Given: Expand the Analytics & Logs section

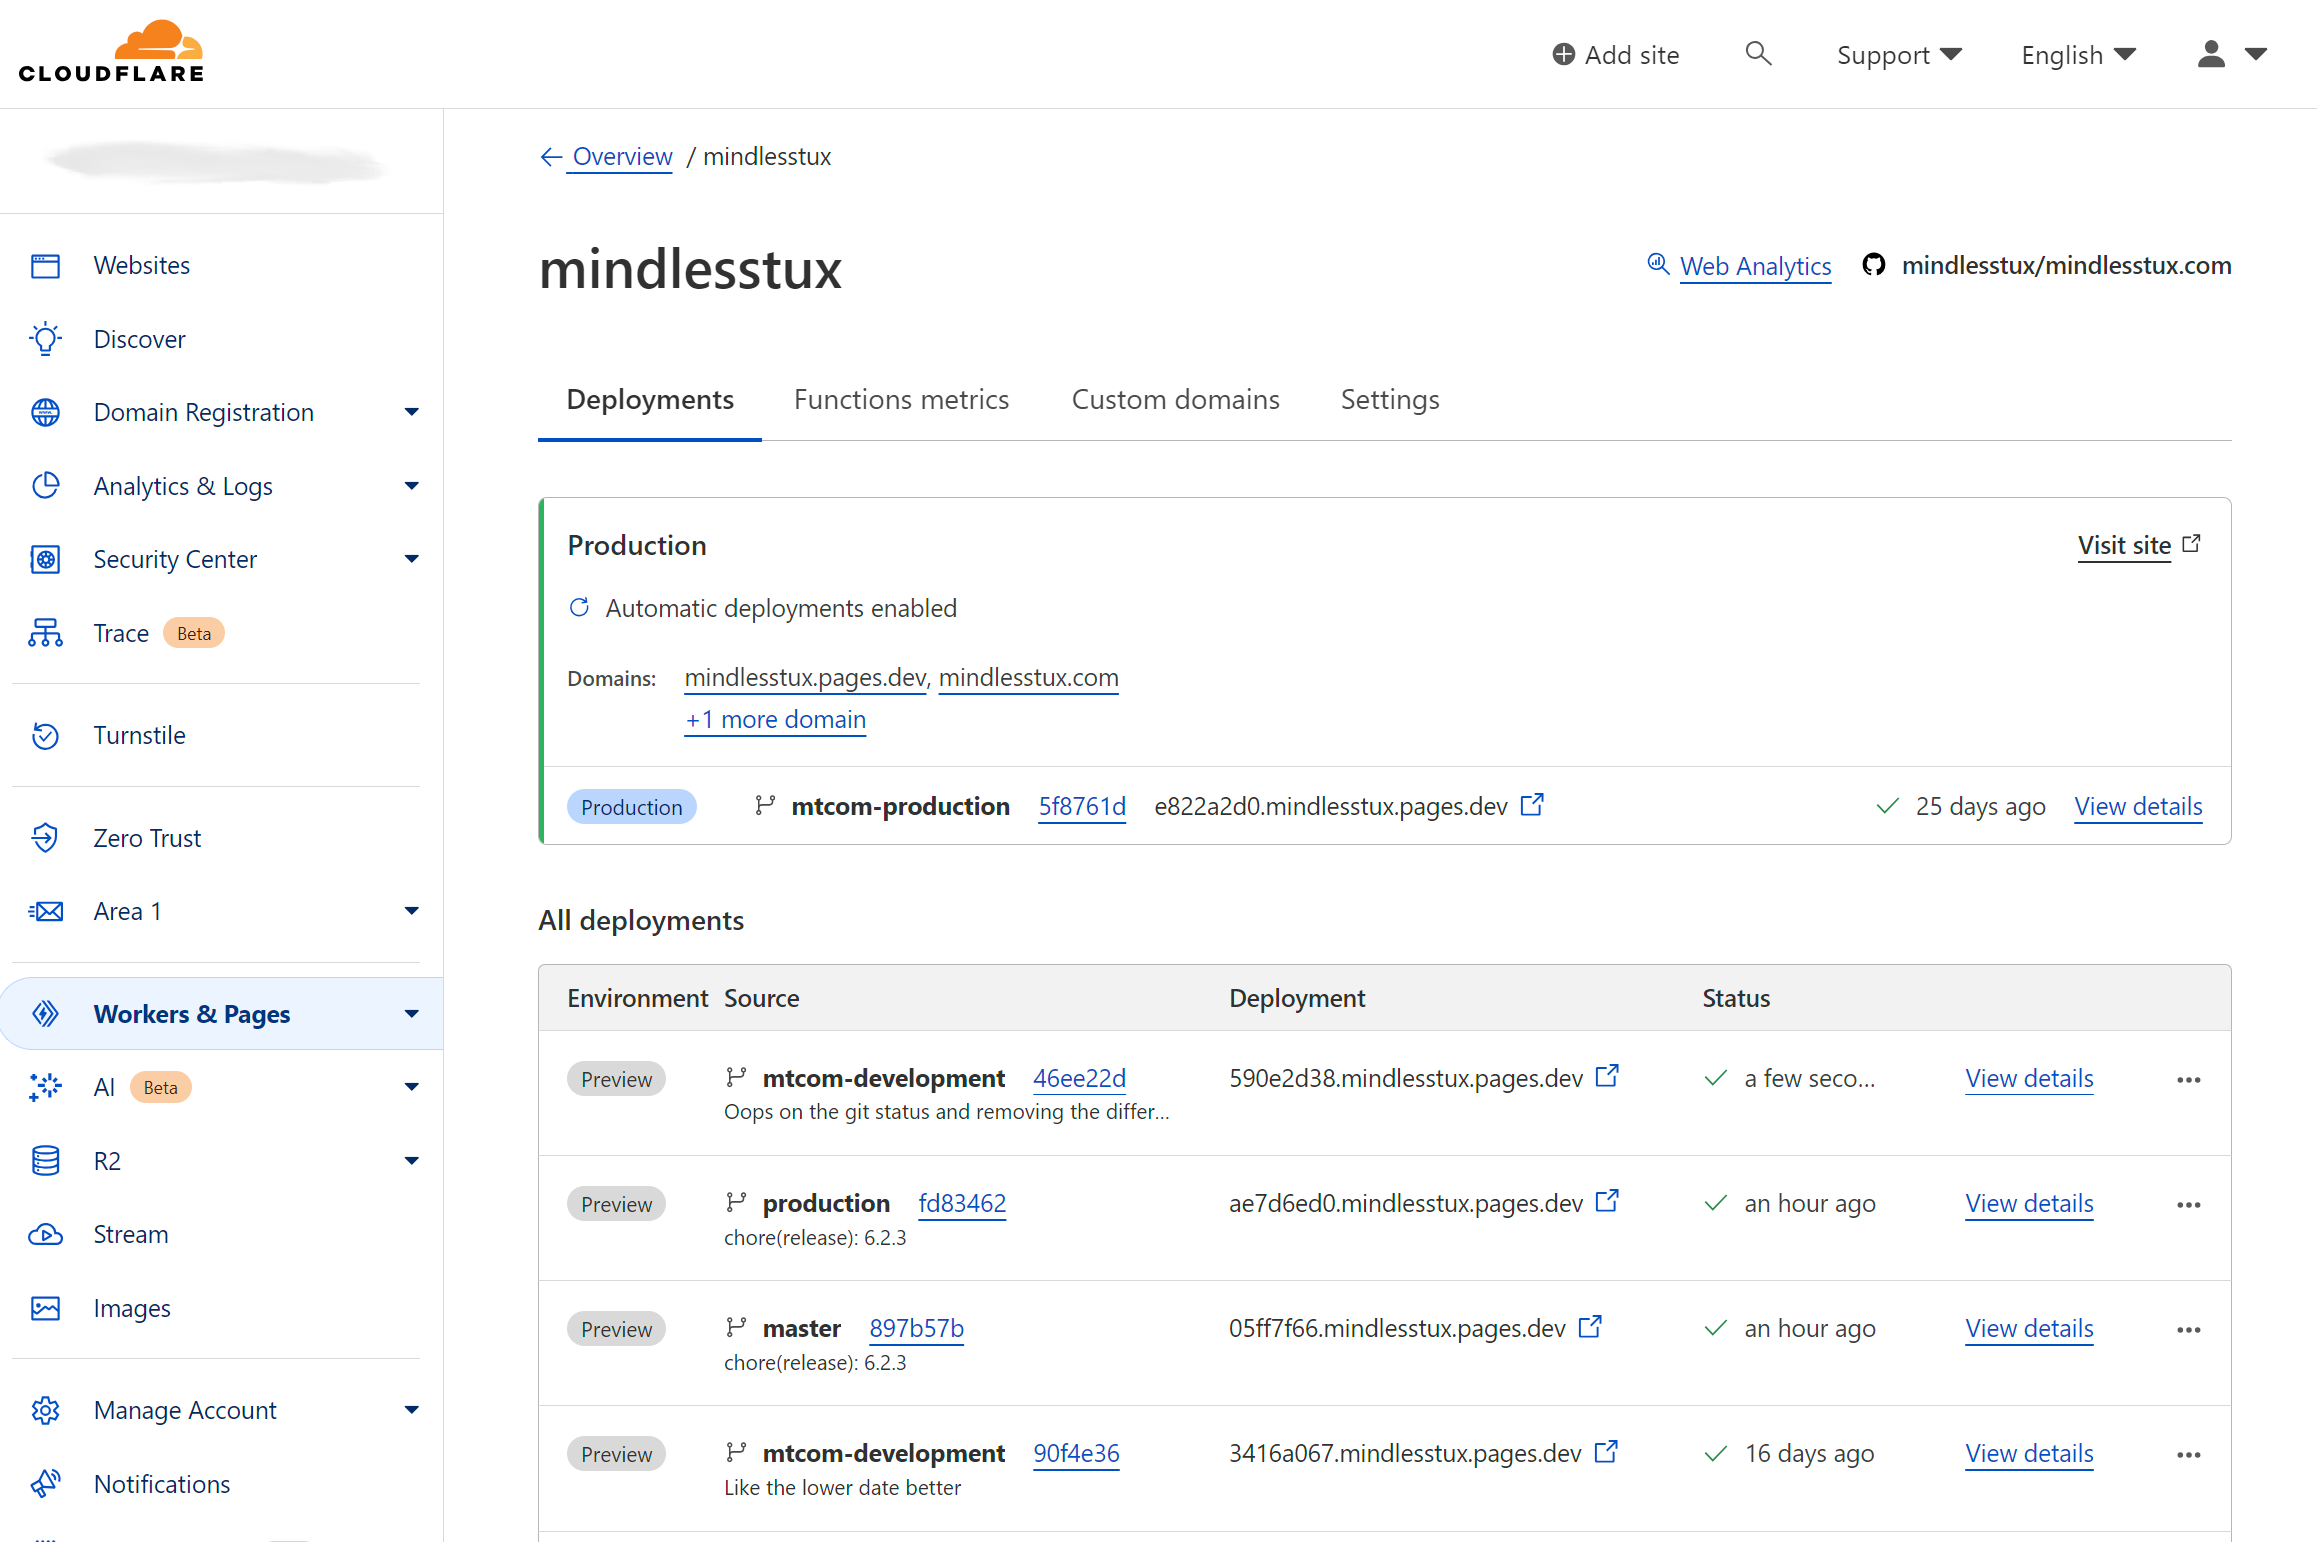Looking at the screenshot, I should 412,485.
